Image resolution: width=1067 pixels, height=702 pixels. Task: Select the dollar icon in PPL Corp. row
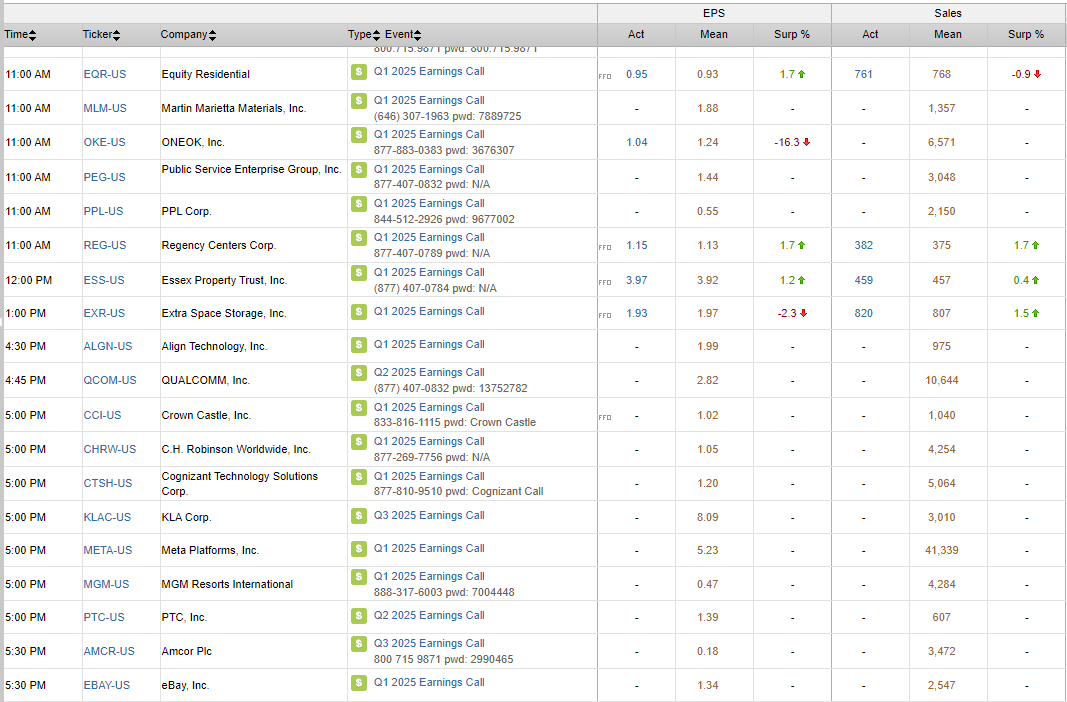[359, 203]
